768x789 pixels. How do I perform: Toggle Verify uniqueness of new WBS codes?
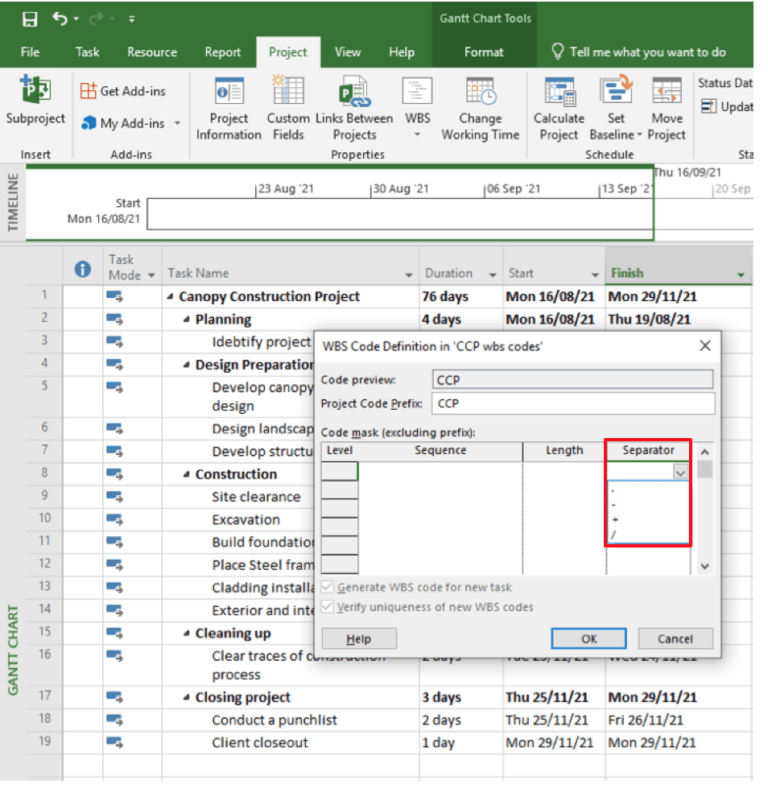[328, 607]
